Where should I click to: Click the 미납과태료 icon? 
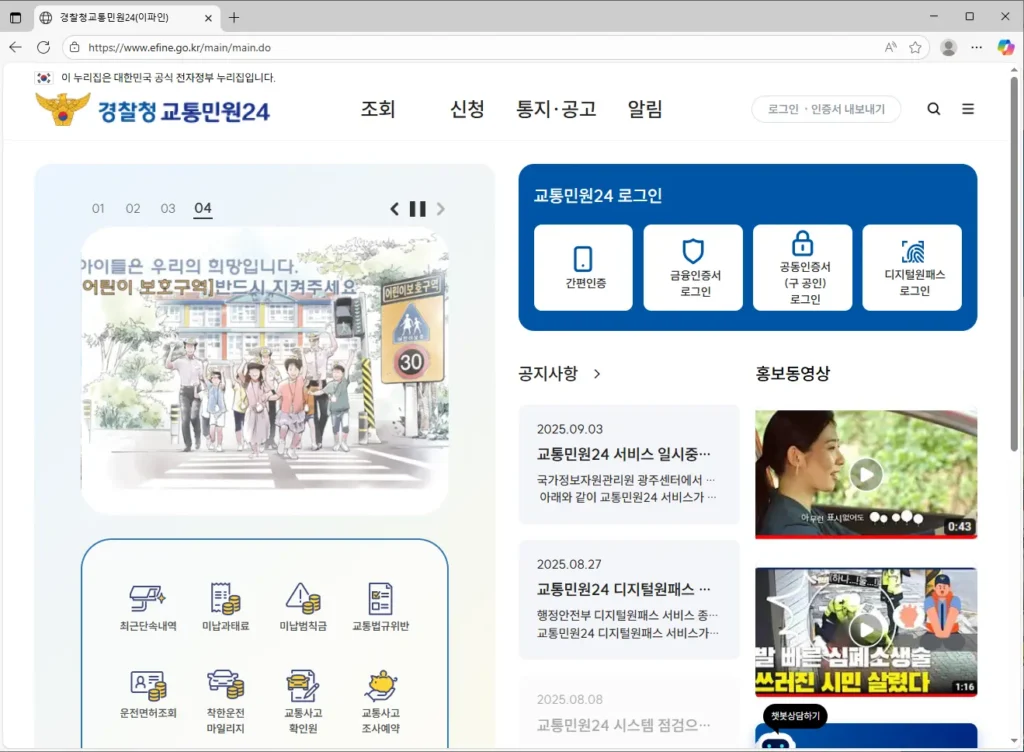[x=225, y=599]
